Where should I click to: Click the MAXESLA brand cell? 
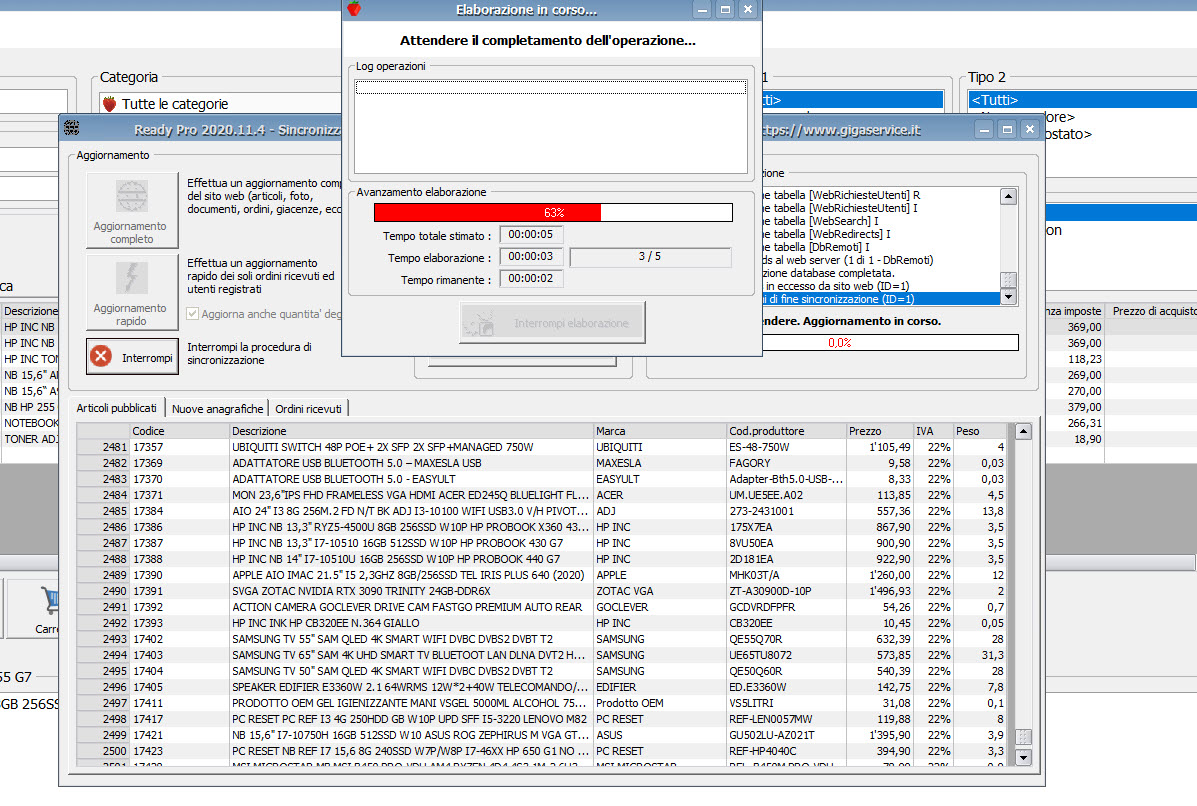pyautogui.click(x=660, y=463)
